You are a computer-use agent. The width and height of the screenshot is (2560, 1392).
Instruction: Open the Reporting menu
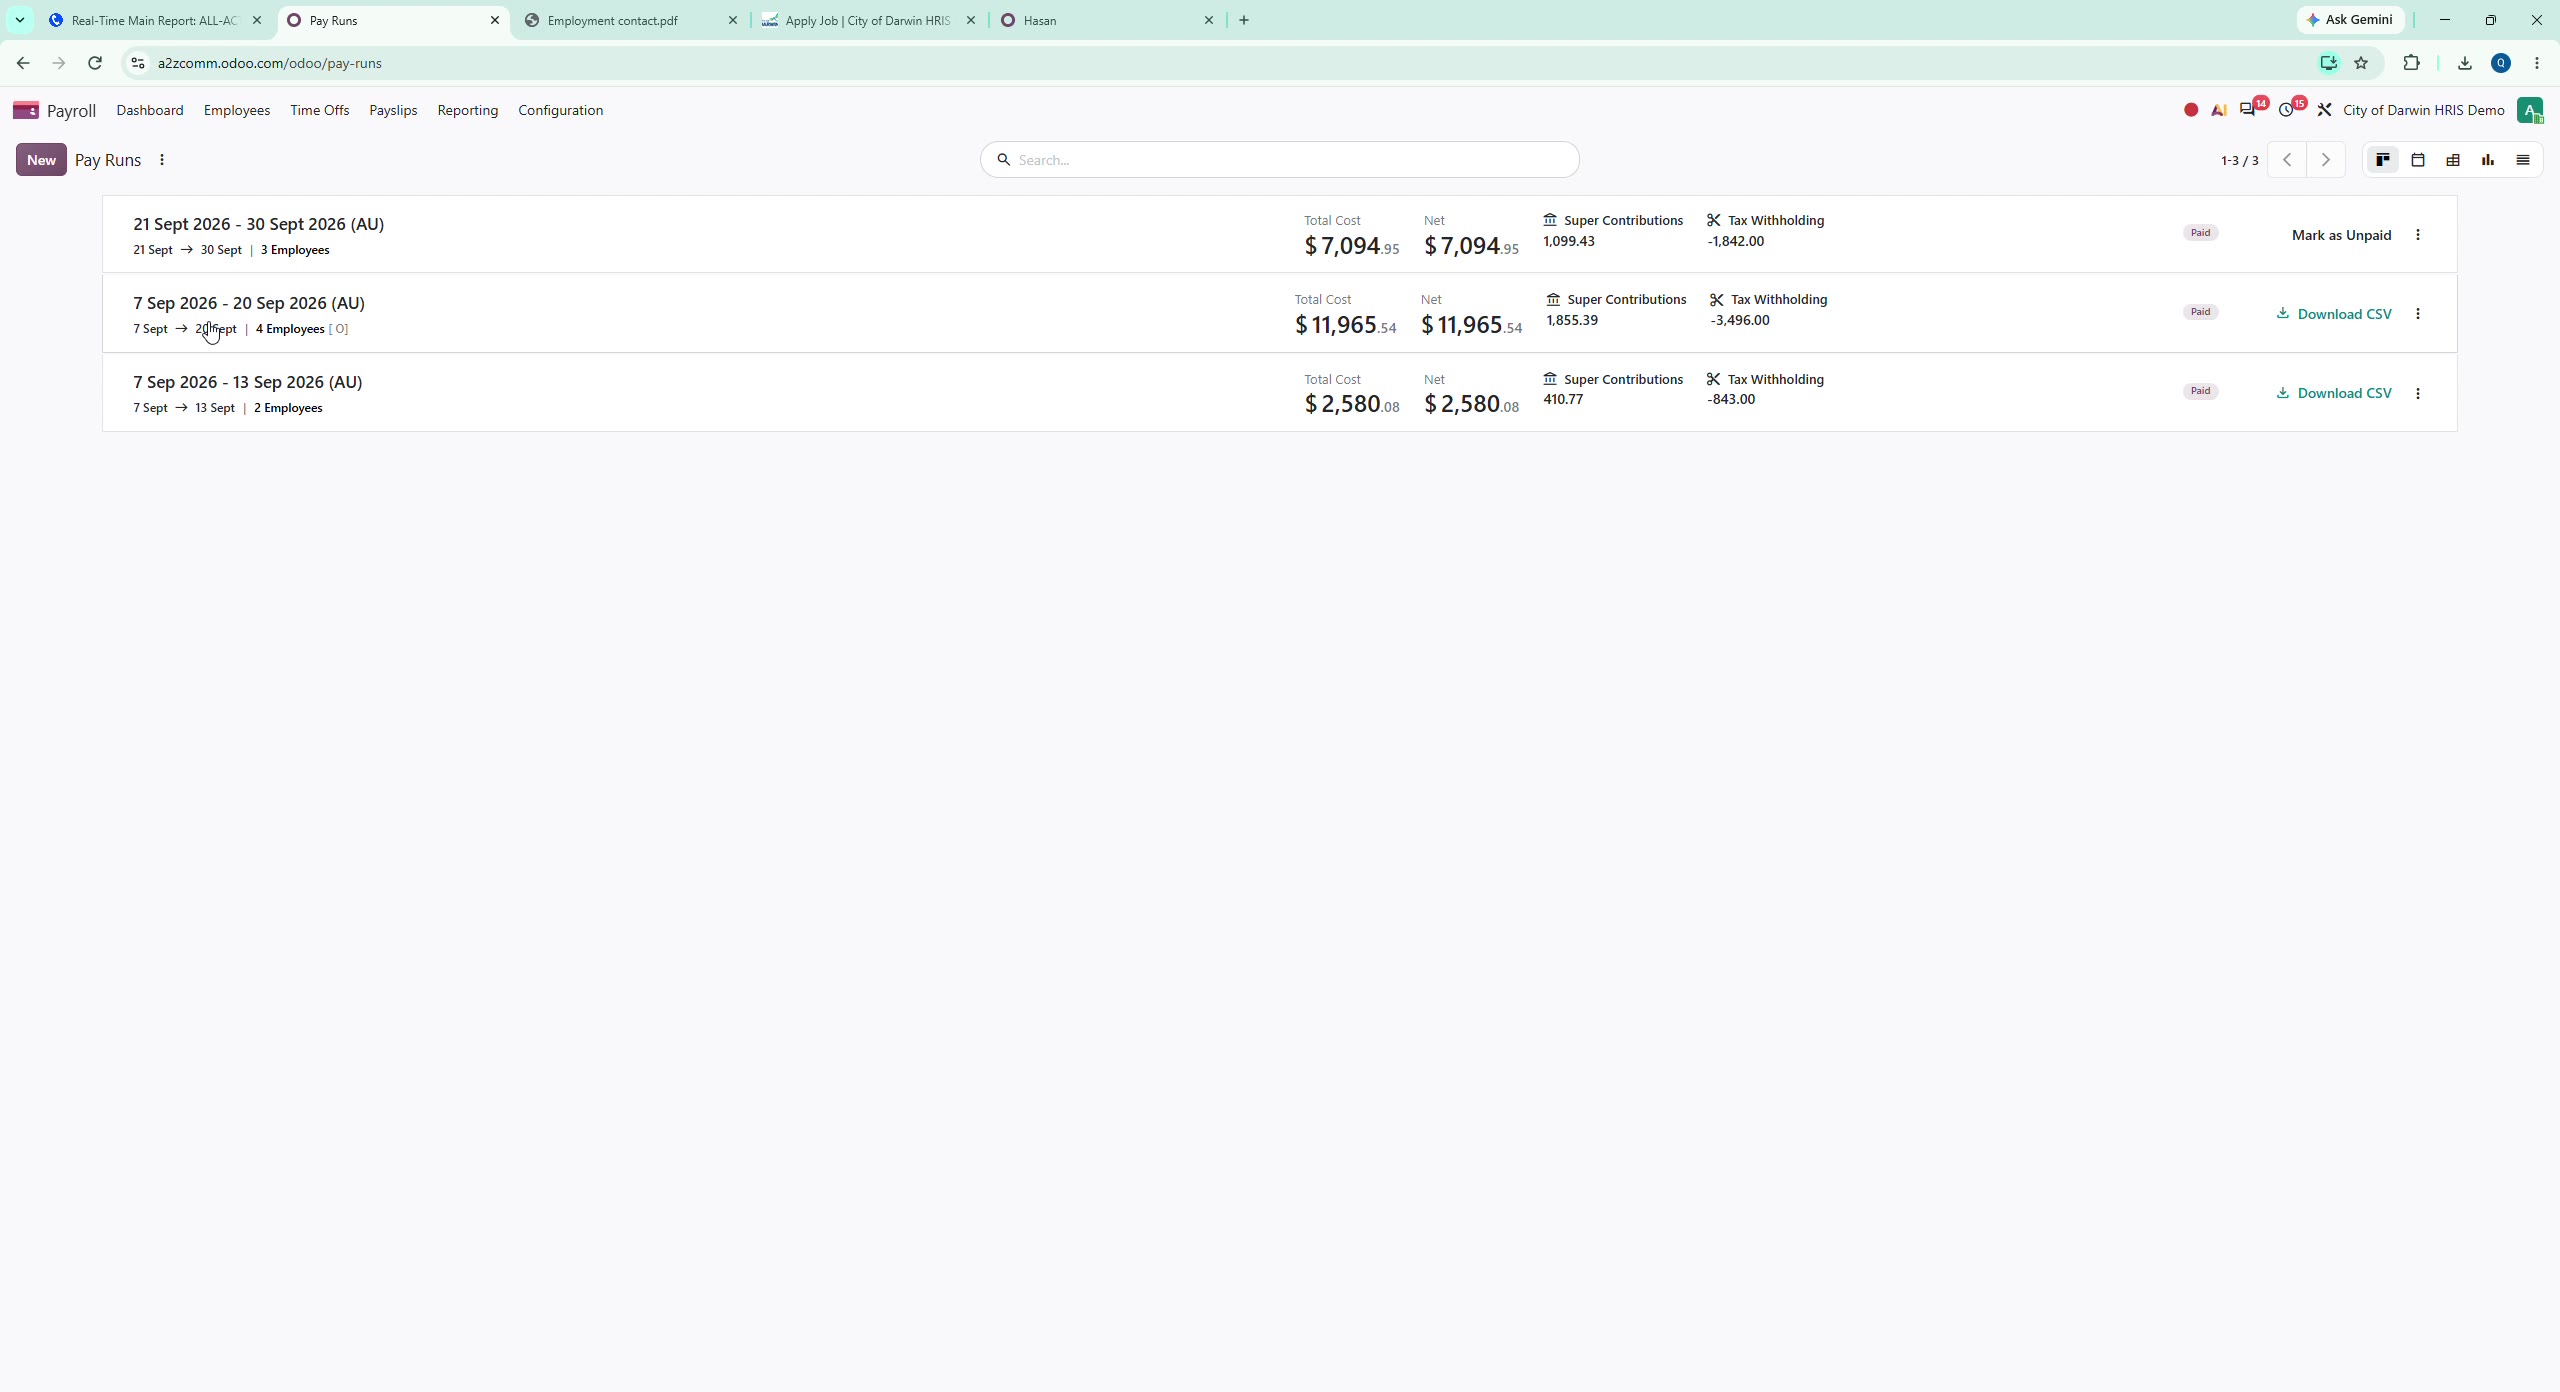pos(468,110)
